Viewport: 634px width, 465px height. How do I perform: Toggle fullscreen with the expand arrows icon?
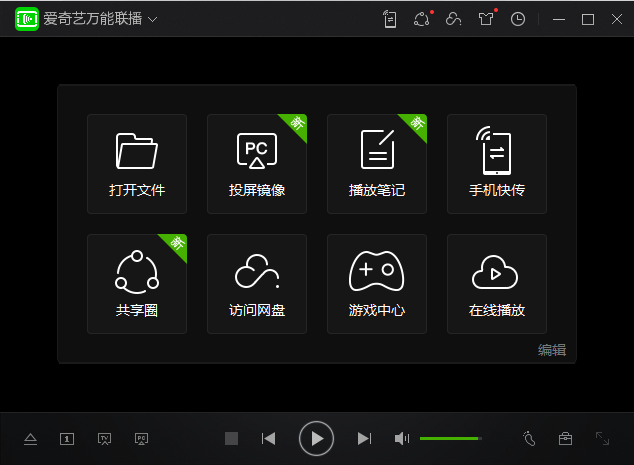pos(602,438)
